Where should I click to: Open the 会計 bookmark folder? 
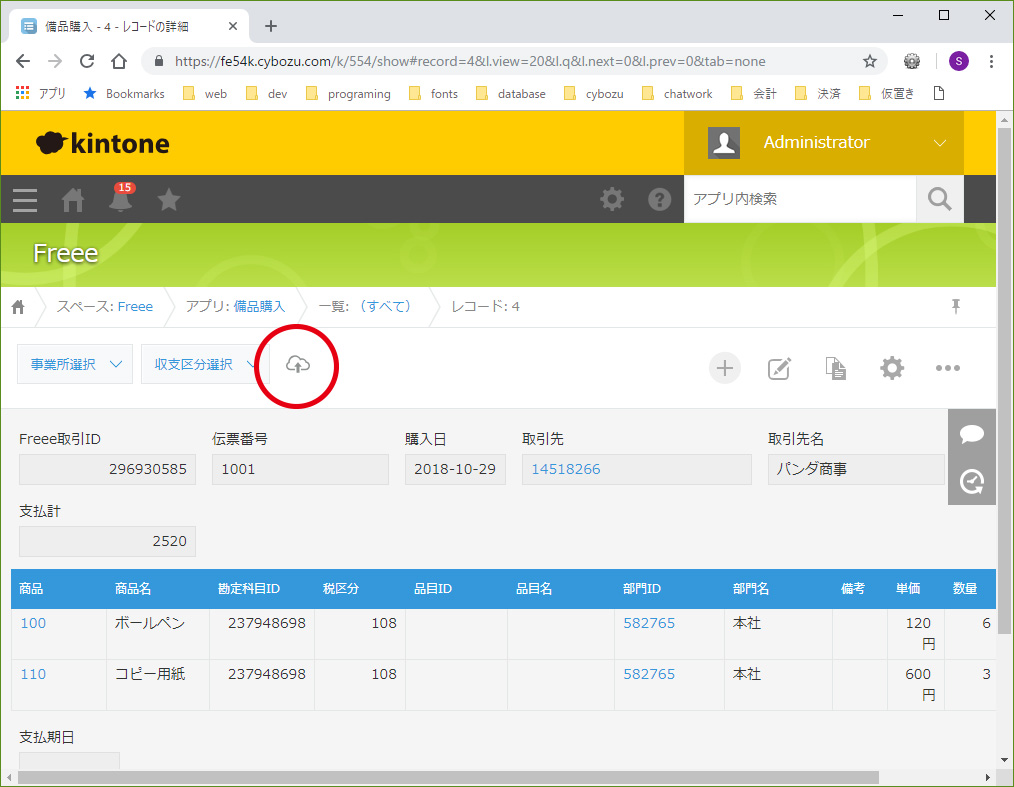[753, 94]
